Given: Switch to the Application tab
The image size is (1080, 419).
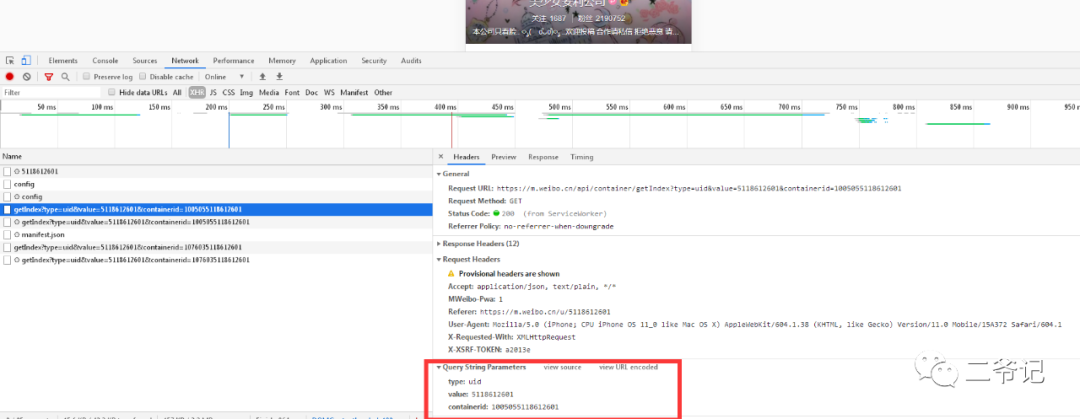Looking at the screenshot, I should [329, 61].
